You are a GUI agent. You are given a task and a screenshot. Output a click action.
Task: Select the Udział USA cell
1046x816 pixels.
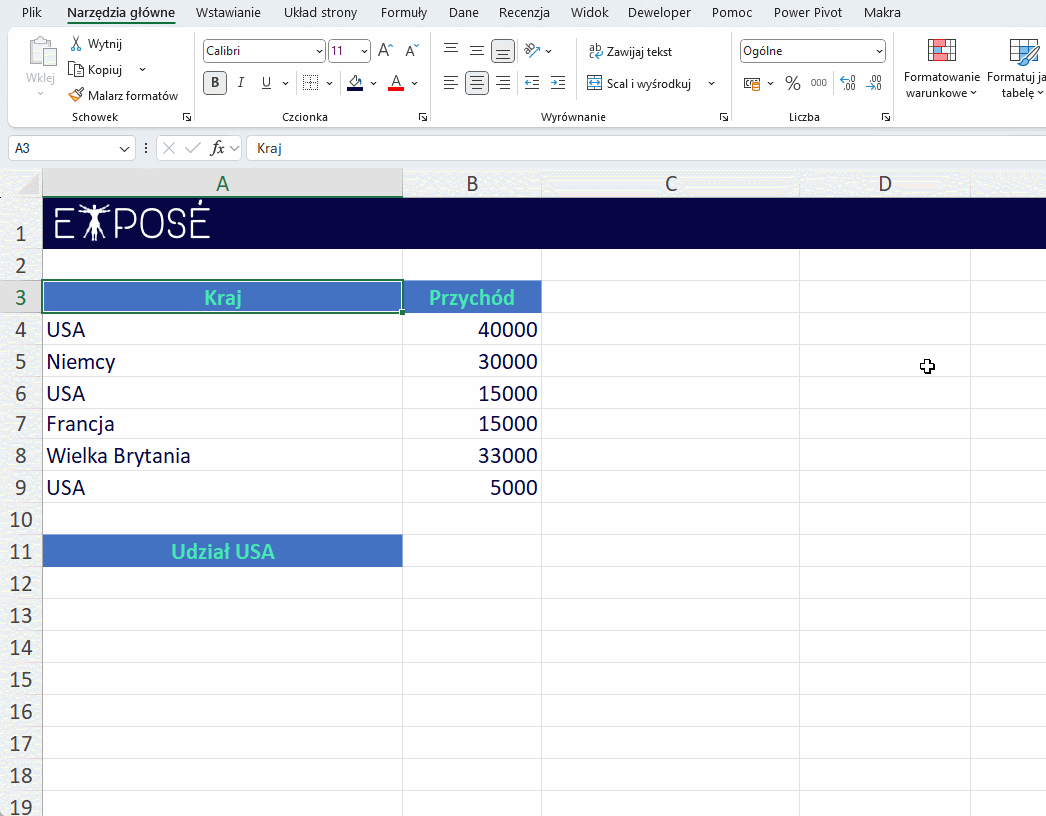(x=222, y=551)
